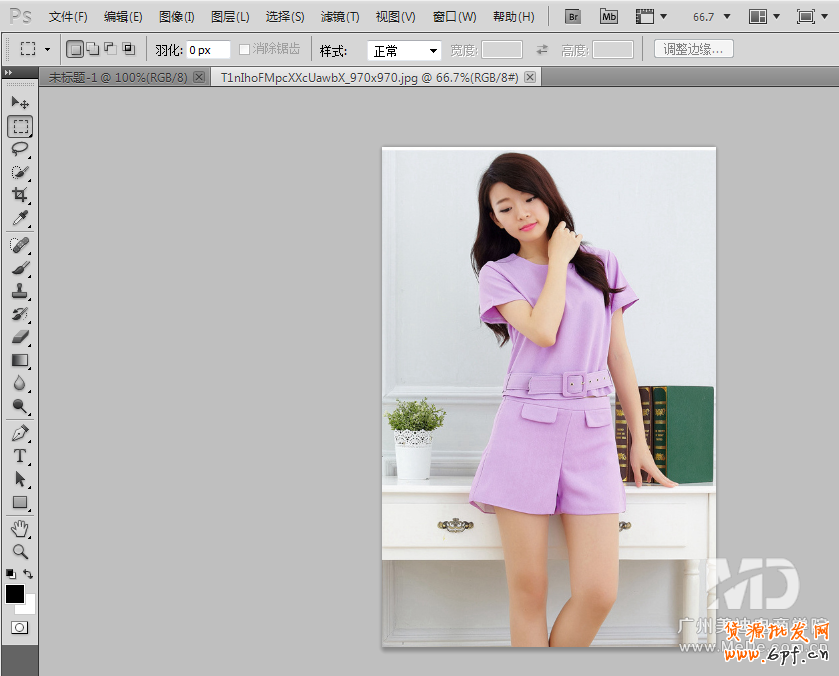Open the 滤镜(T) menu
The width and height of the screenshot is (839, 676).
340,17
